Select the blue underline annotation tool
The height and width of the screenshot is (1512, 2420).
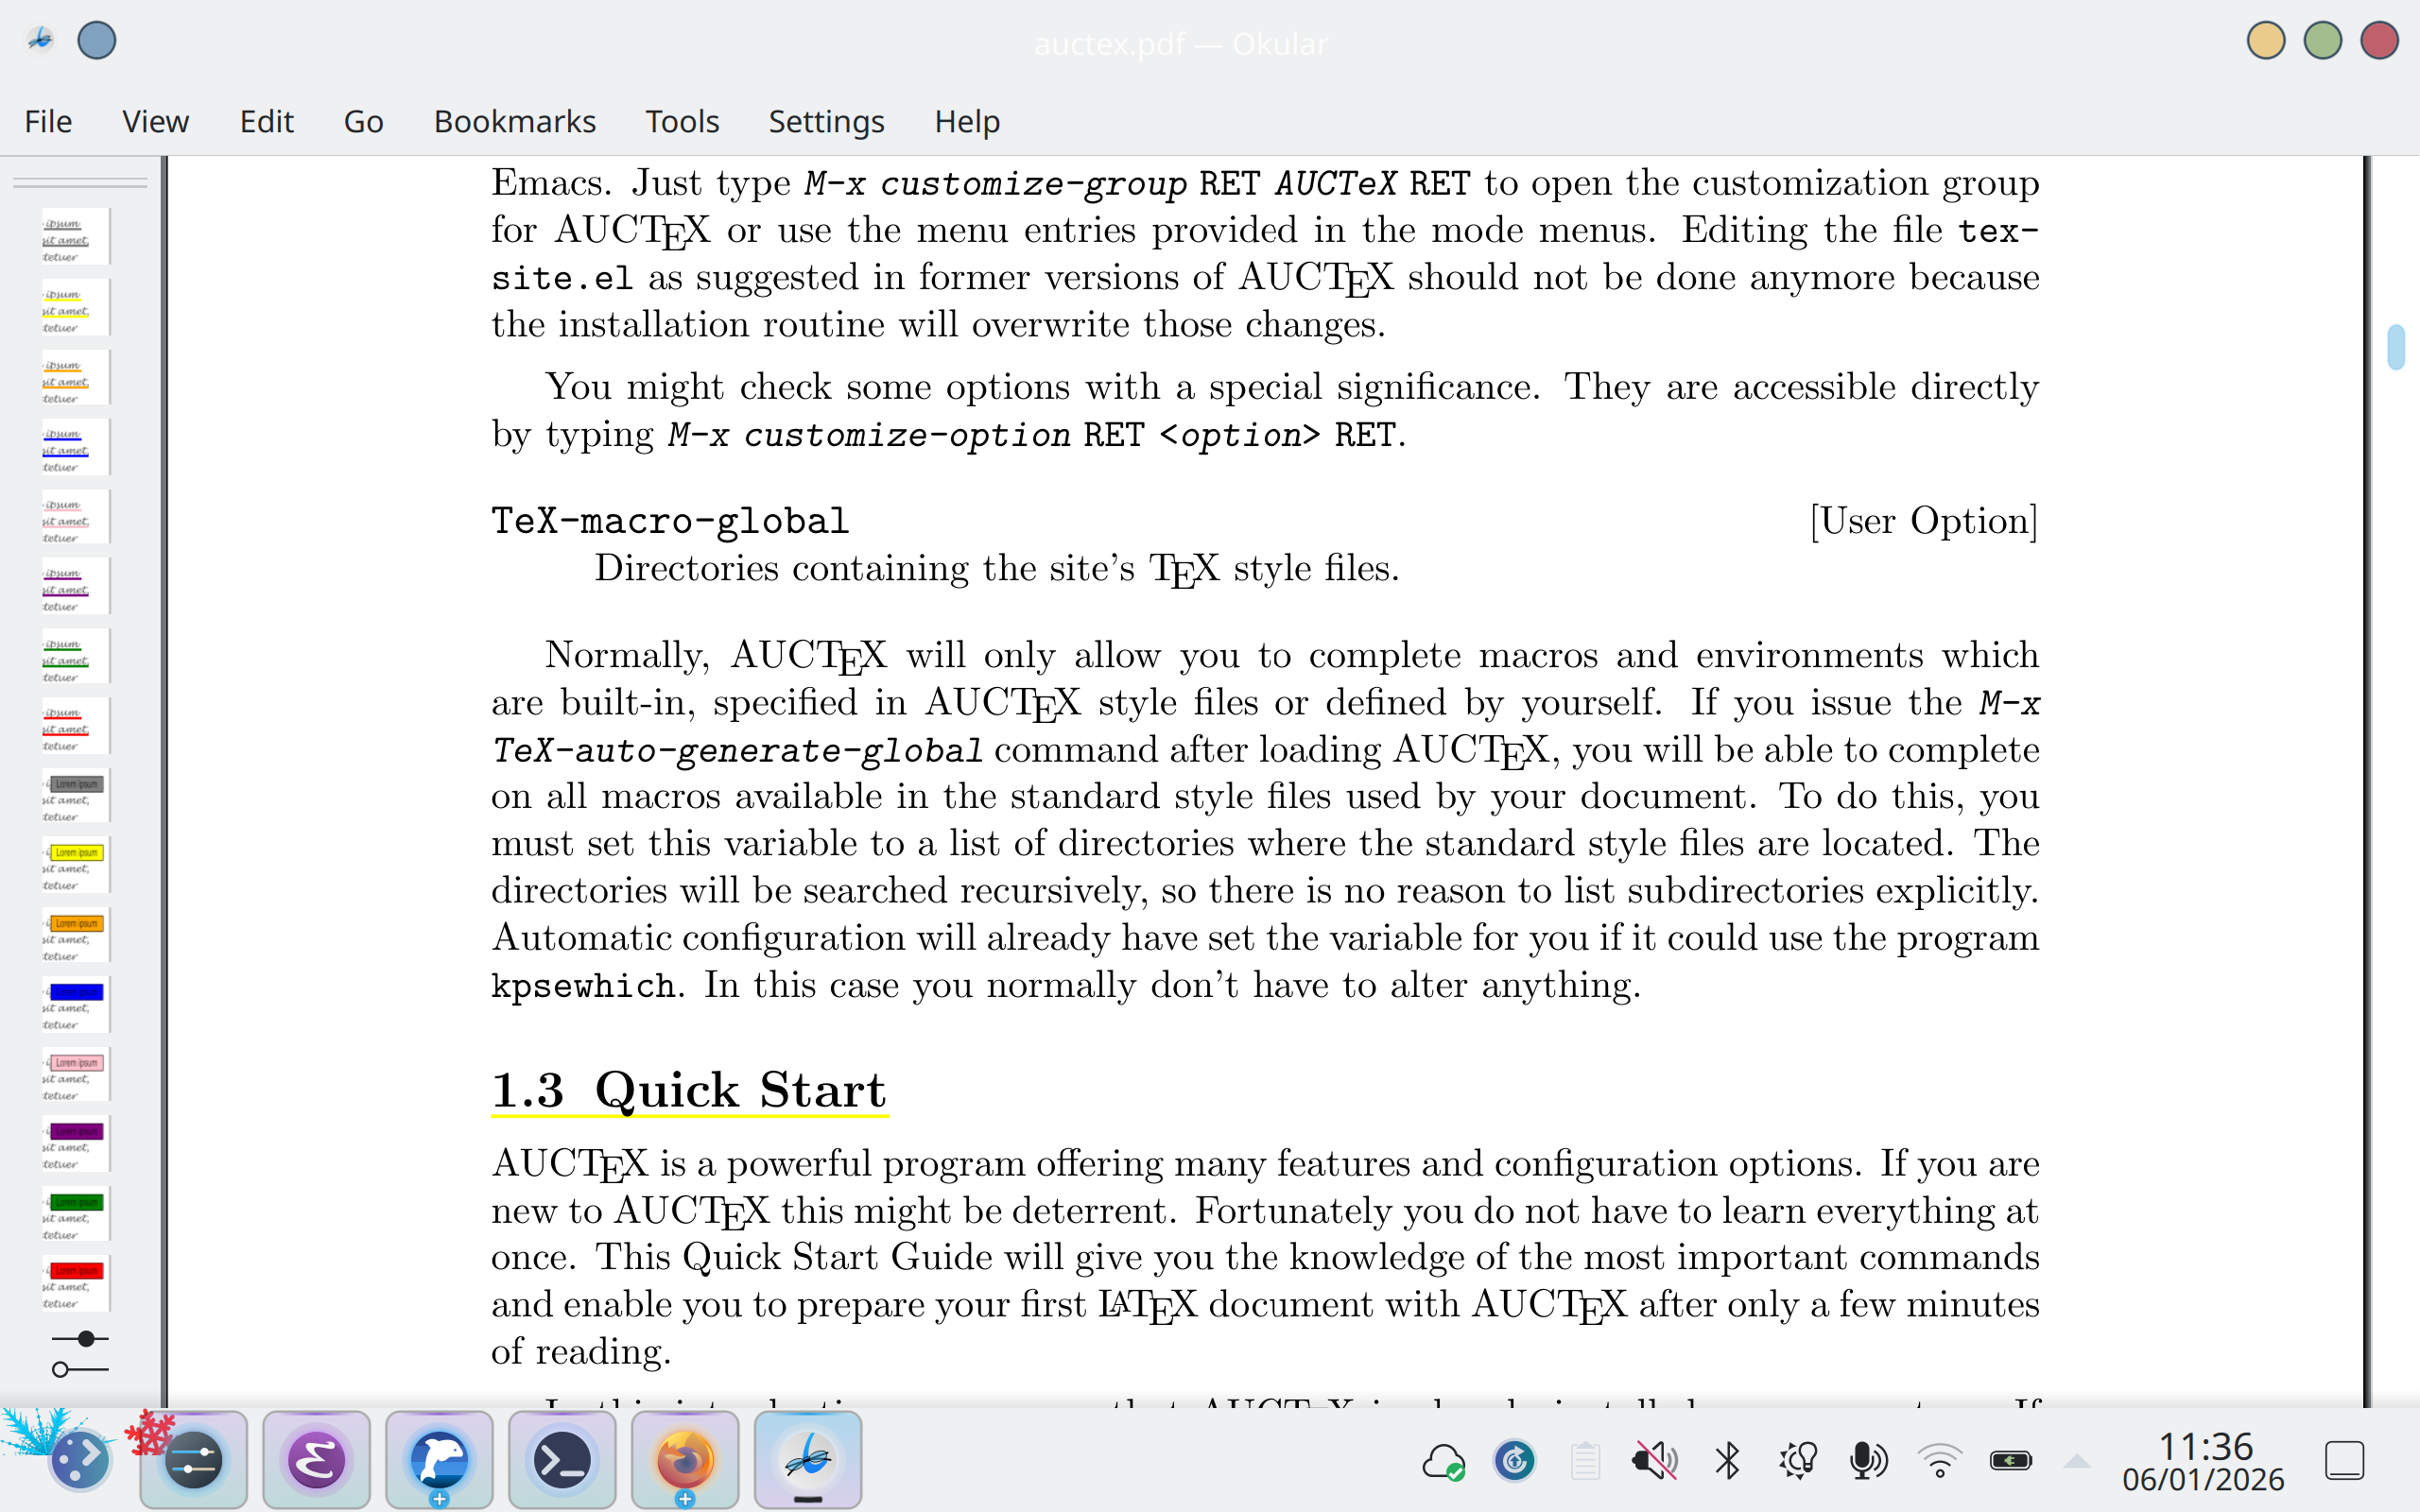click(75, 449)
